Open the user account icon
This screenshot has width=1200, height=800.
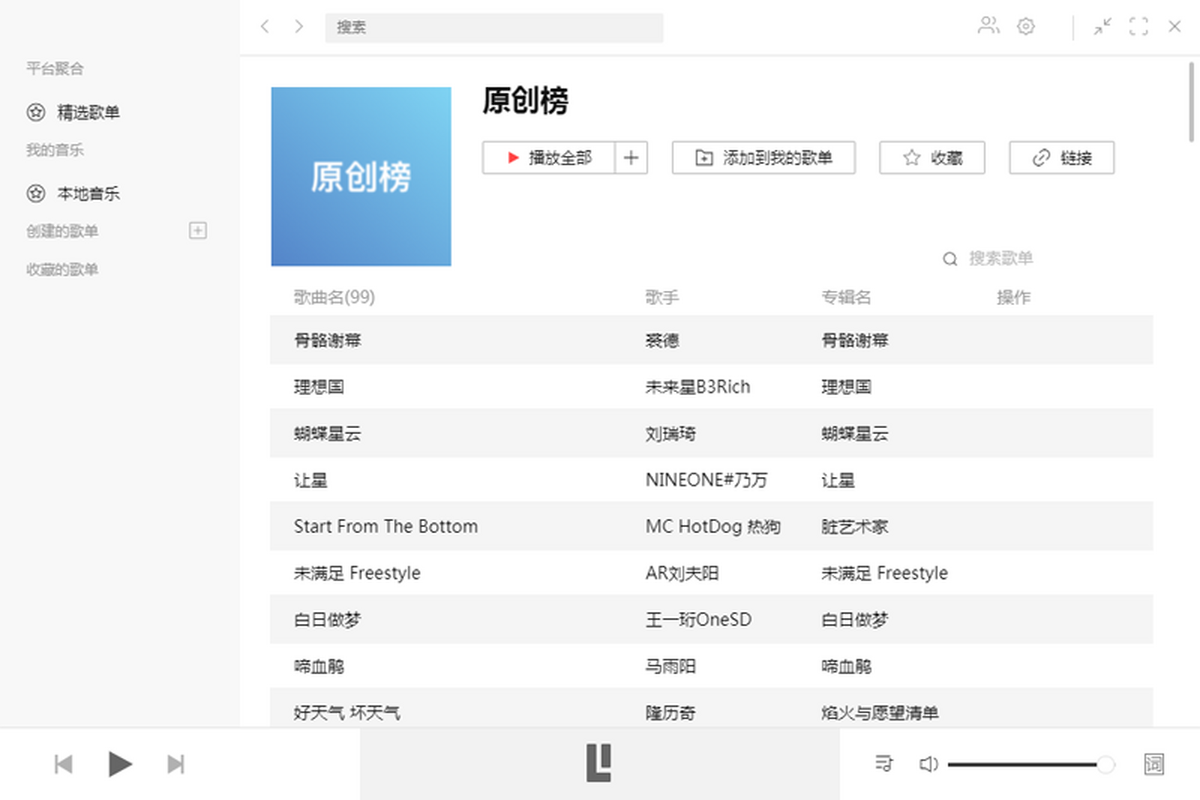tap(988, 27)
